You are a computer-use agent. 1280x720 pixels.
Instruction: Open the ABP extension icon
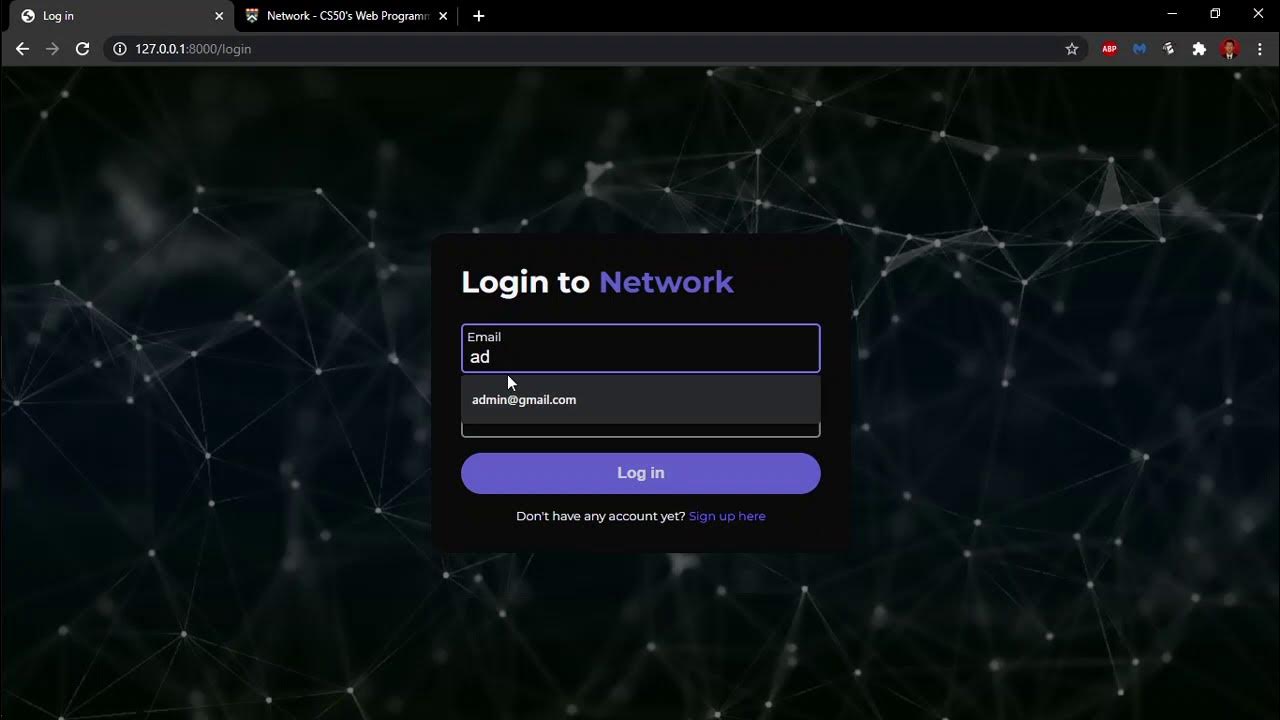point(1109,49)
